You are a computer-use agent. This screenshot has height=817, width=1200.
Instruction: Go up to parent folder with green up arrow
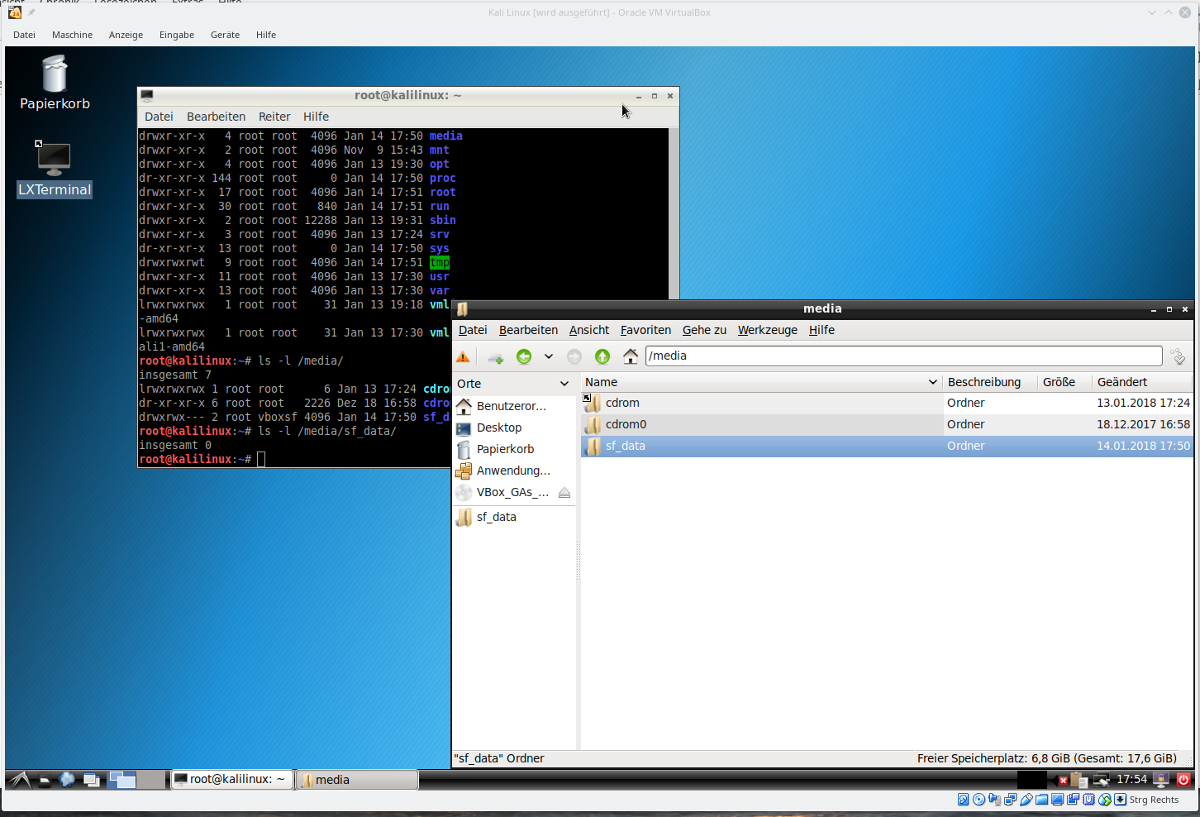point(602,356)
